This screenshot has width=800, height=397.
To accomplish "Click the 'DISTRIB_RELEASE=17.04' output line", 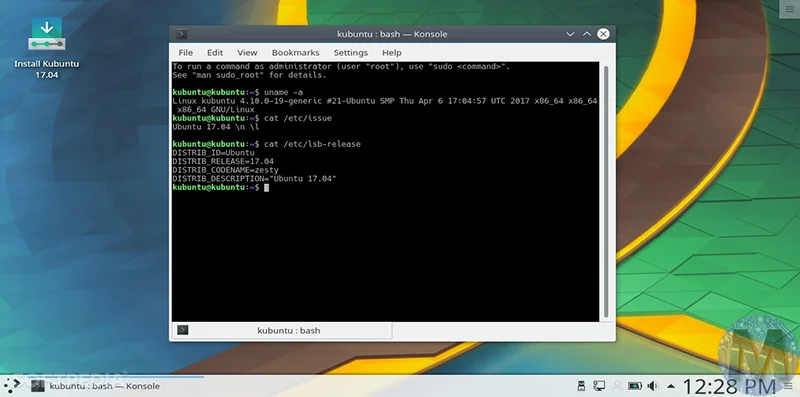I will click(x=223, y=161).
